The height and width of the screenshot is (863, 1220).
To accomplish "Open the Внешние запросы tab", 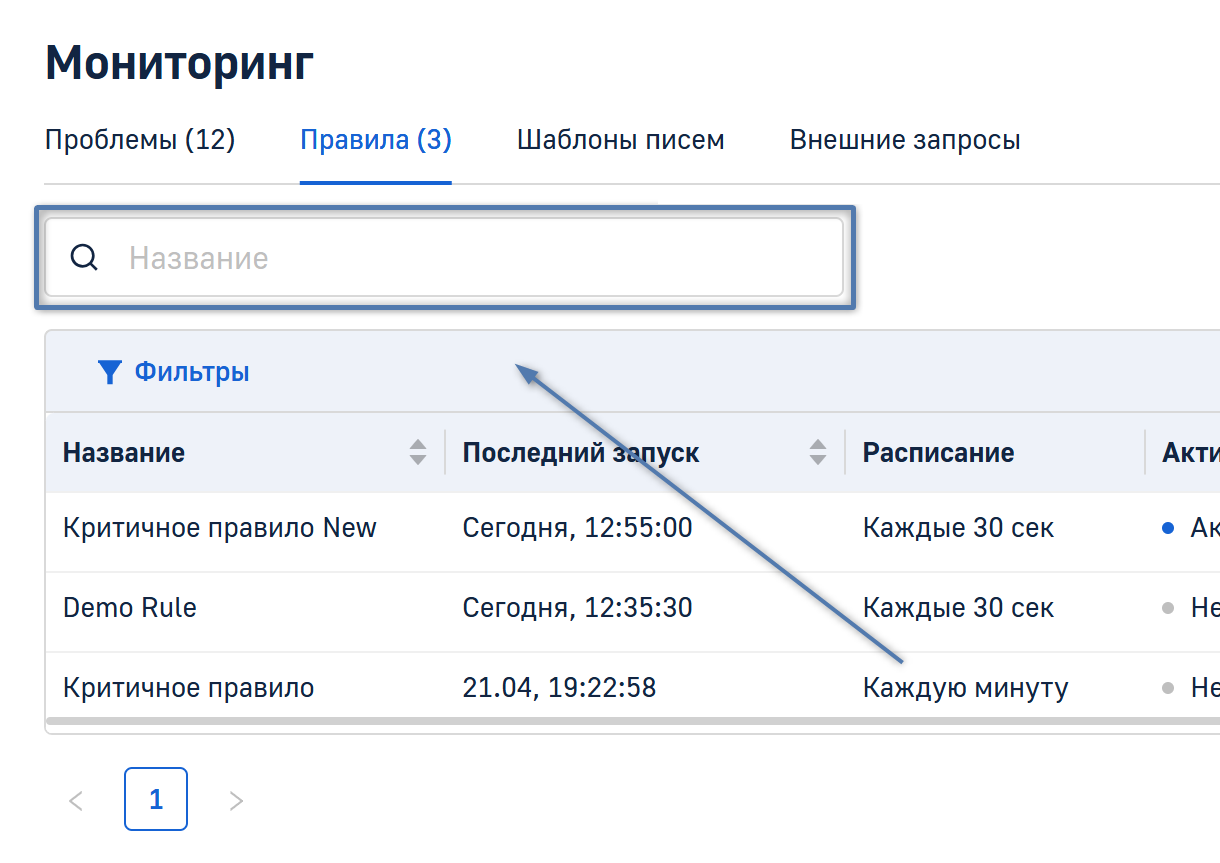I will [905, 140].
